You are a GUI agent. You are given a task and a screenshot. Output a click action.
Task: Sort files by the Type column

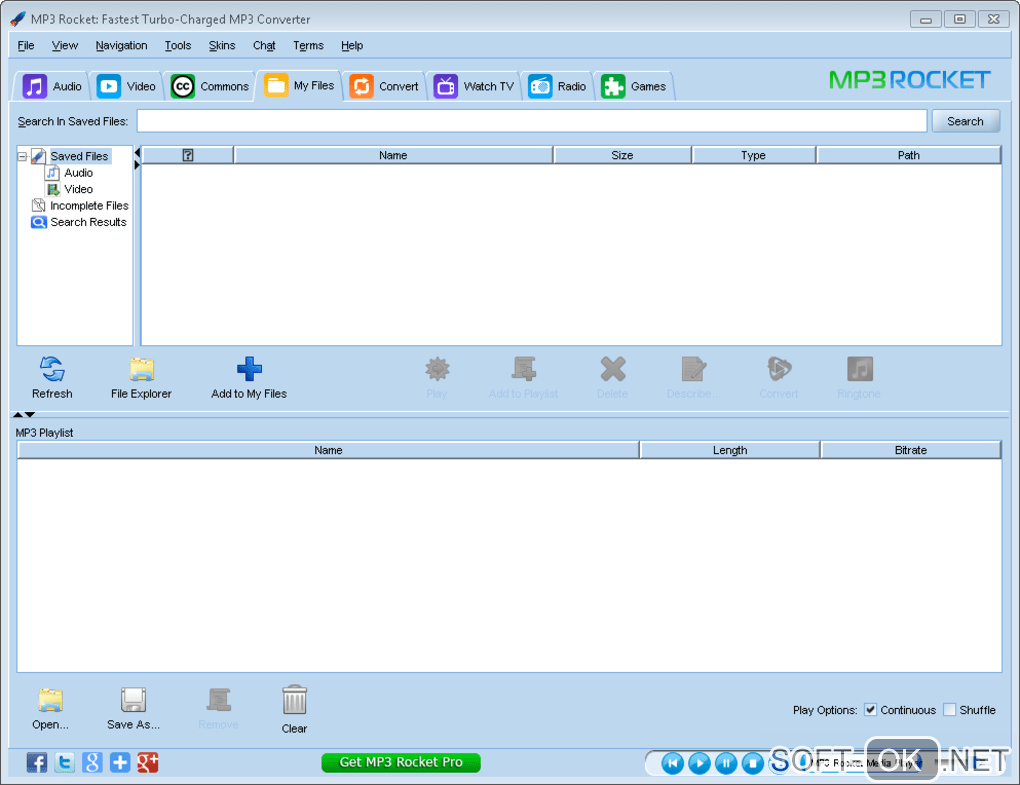[x=753, y=155]
